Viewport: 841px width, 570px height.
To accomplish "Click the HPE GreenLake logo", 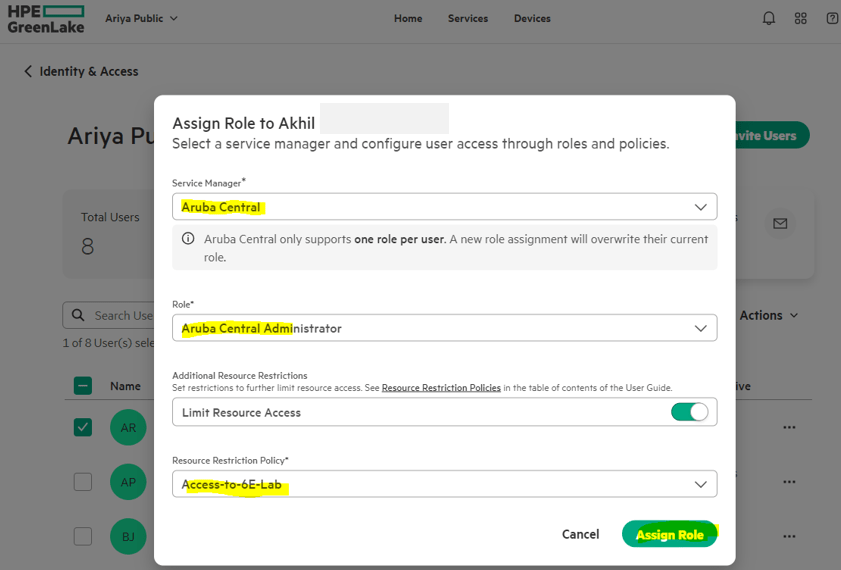I will pyautogui.click(x=46, y=19).
